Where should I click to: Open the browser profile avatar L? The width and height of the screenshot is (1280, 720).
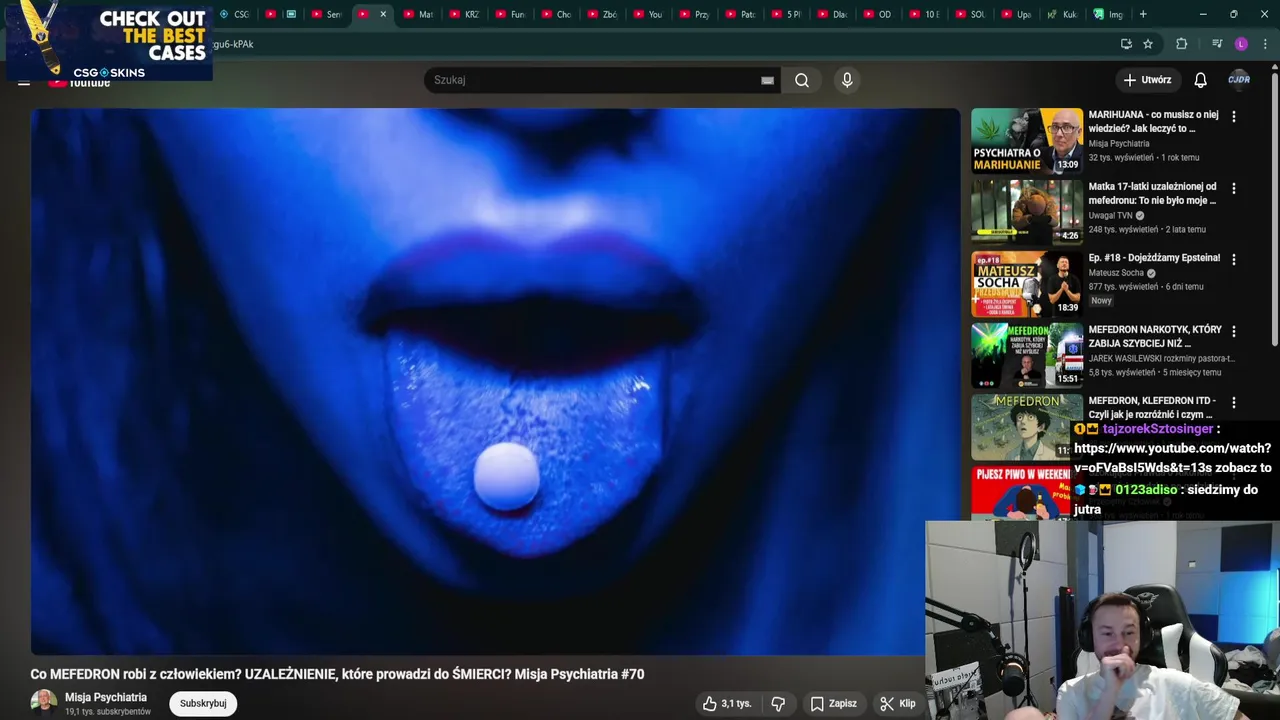coord(1241,44)
